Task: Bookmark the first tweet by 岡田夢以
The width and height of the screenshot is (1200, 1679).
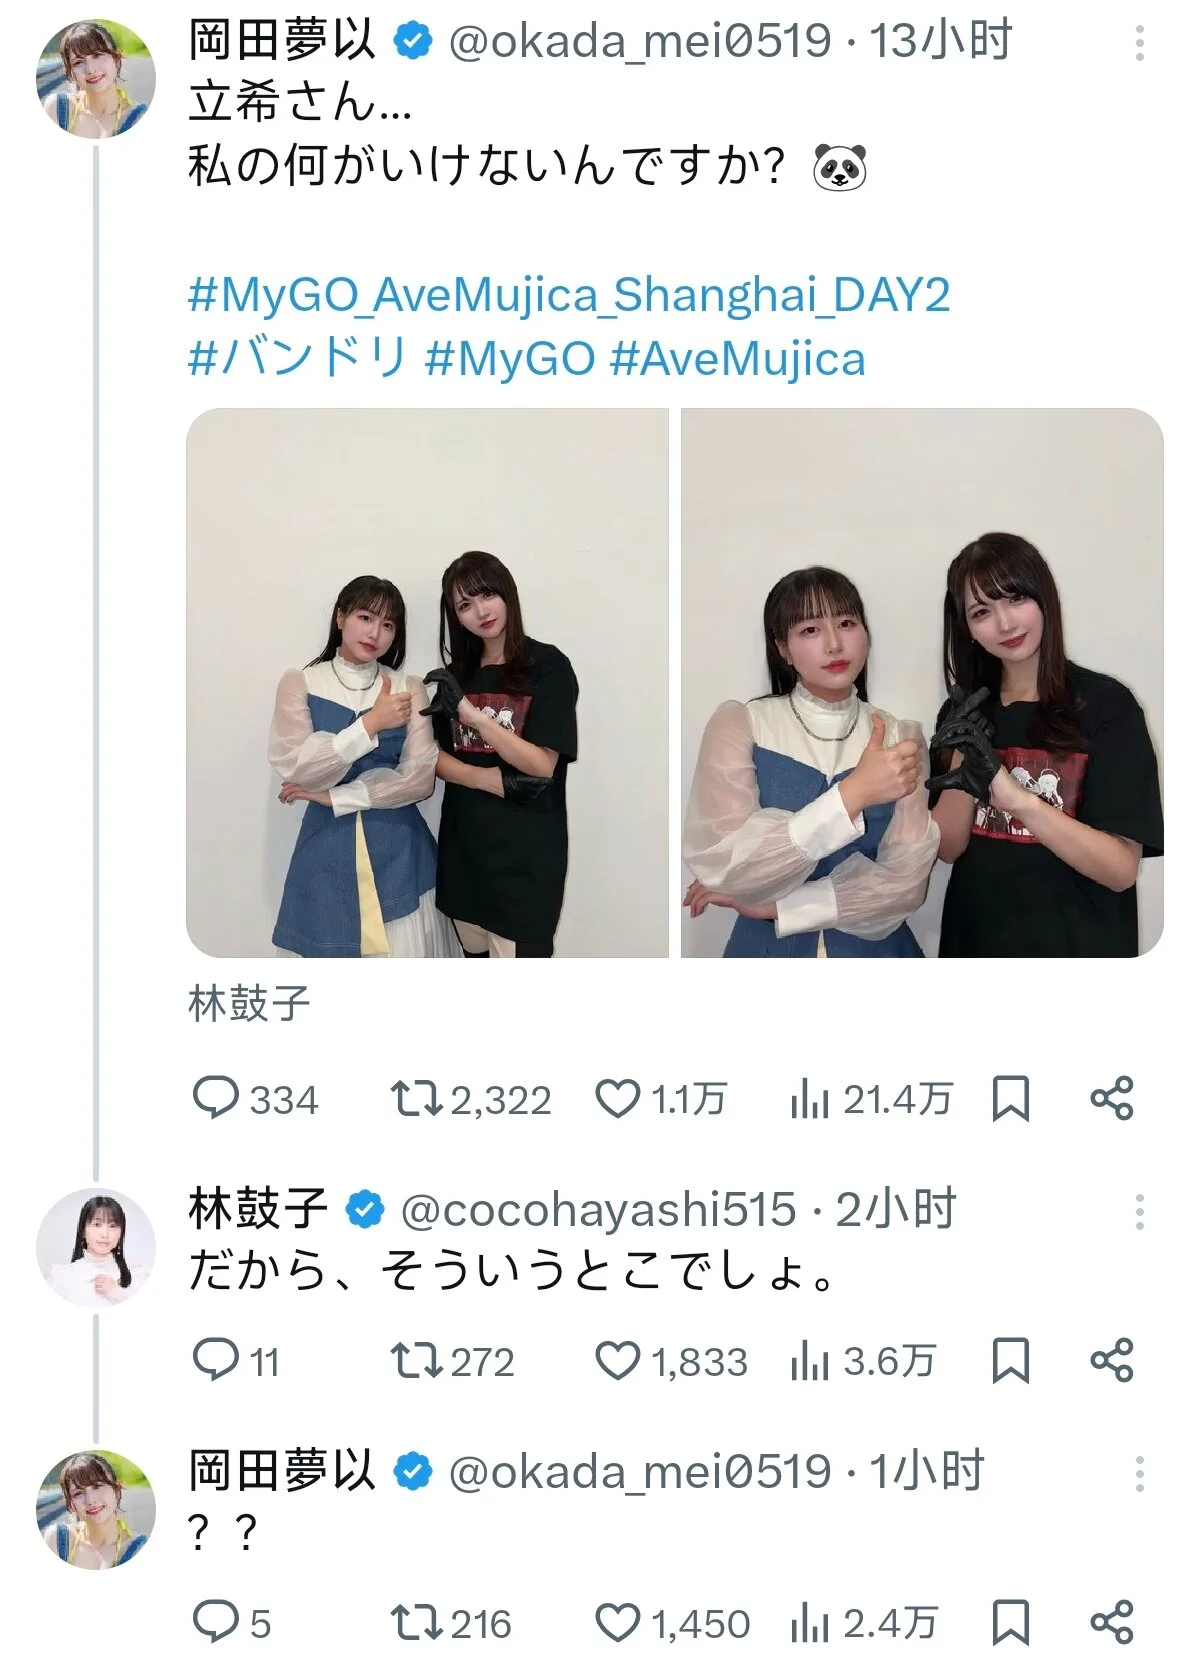Action: pyautogui.click(x=1010, y=1099)
